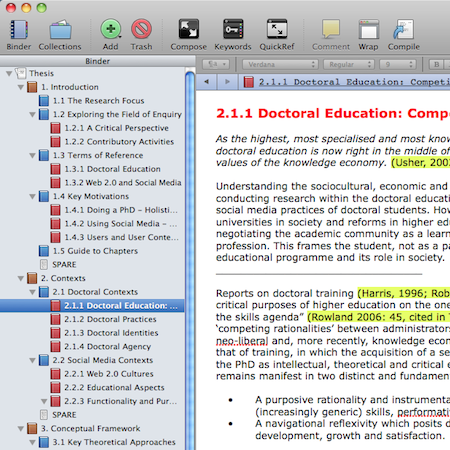Click the binder's blue vertical scrollbar
The image size is (450, 450).
click(190, 260)
